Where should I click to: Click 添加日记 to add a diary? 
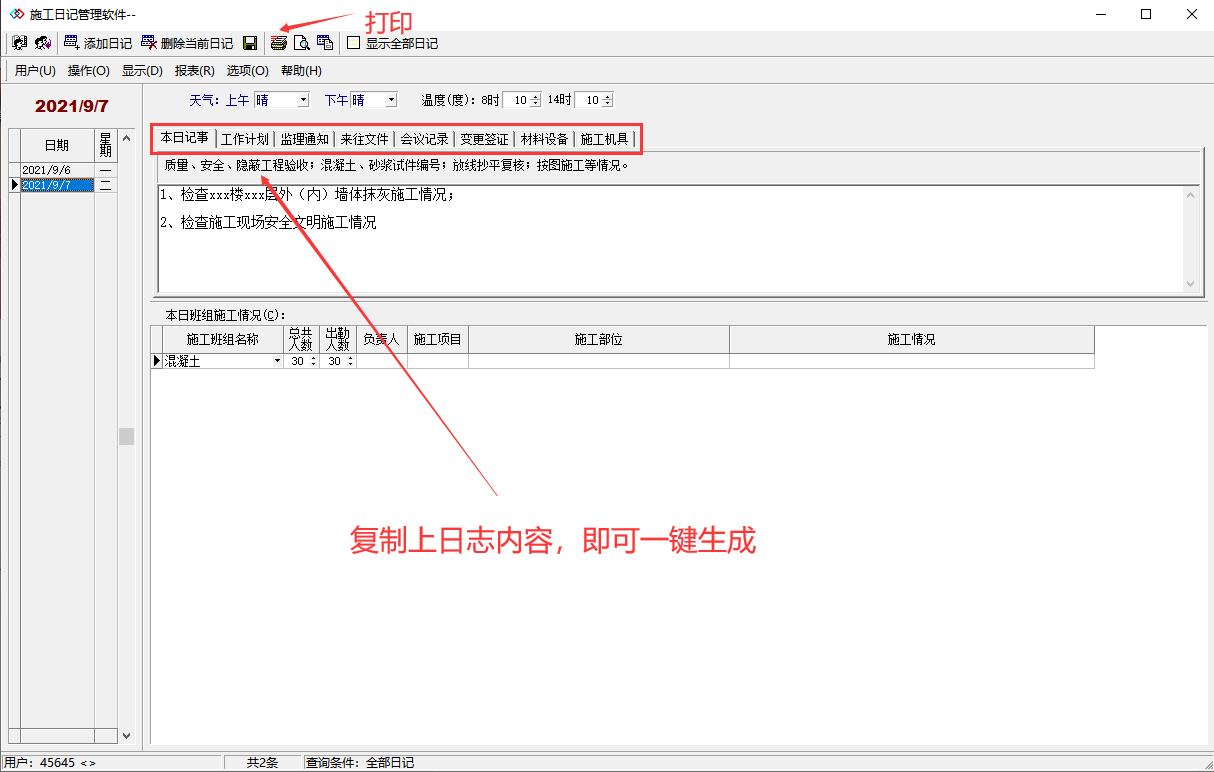[x=97, y=43]
